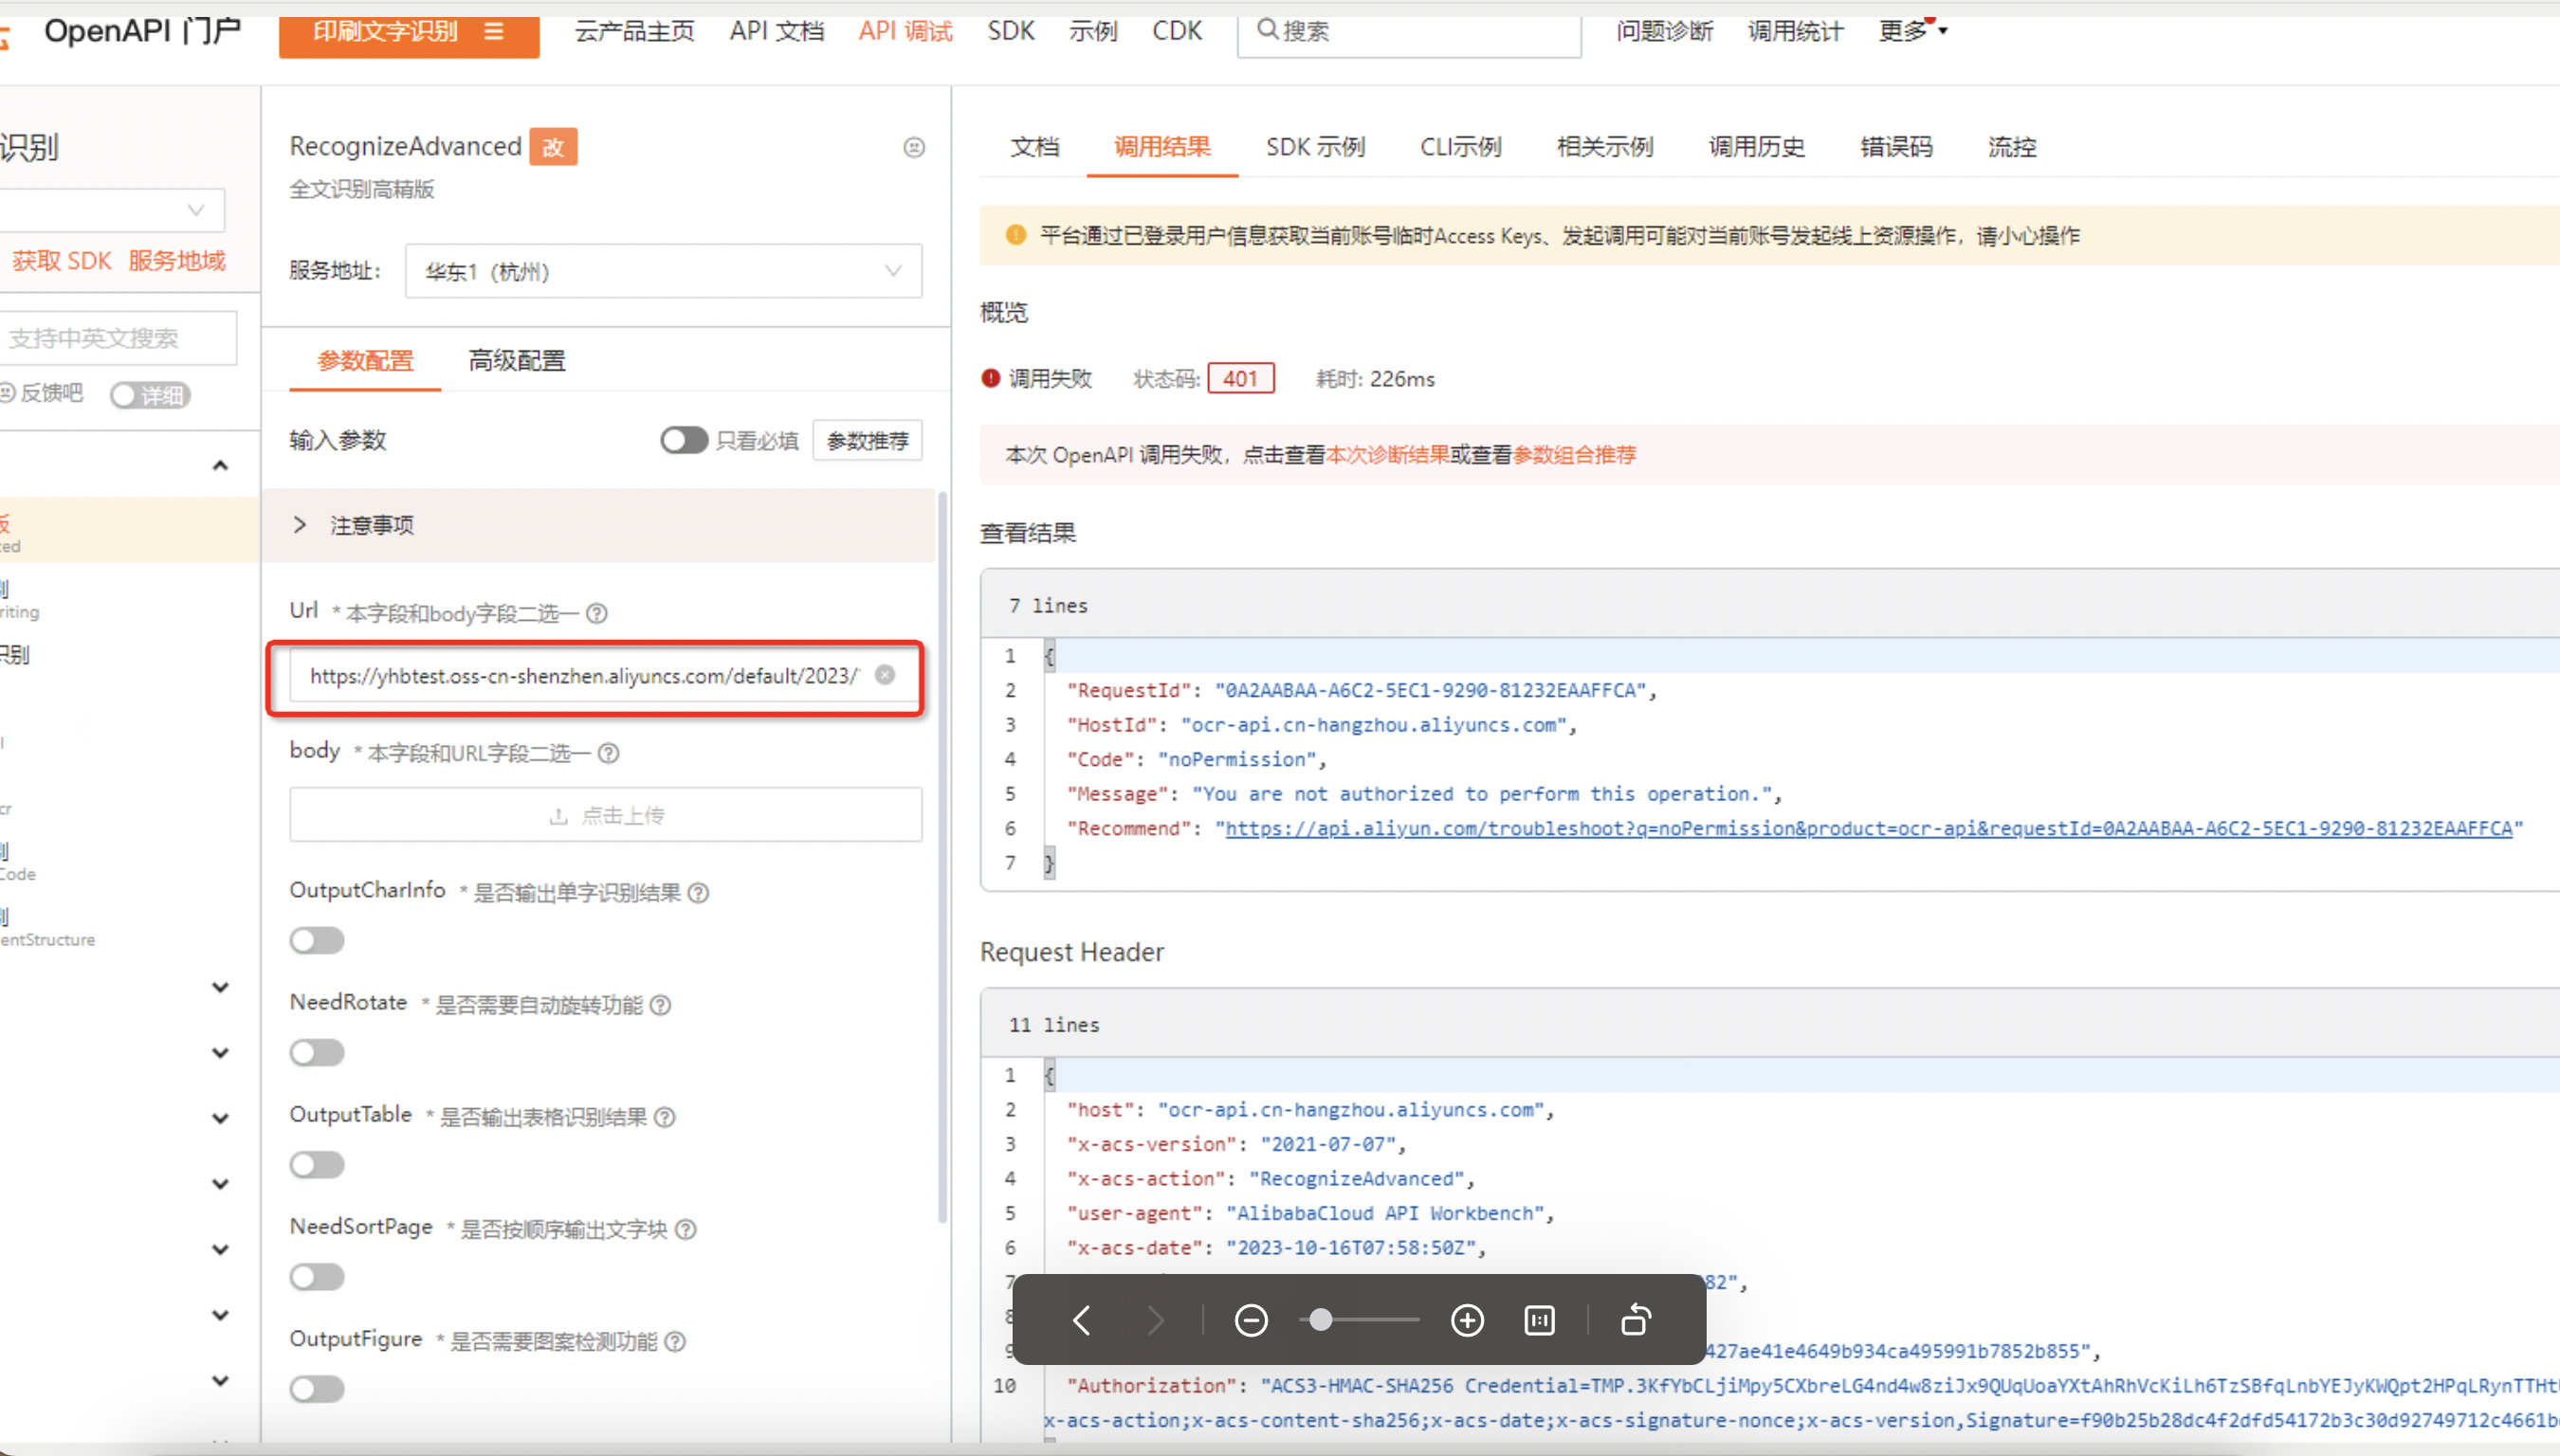Open API 文档 in top navigation

tap(777, 31)
